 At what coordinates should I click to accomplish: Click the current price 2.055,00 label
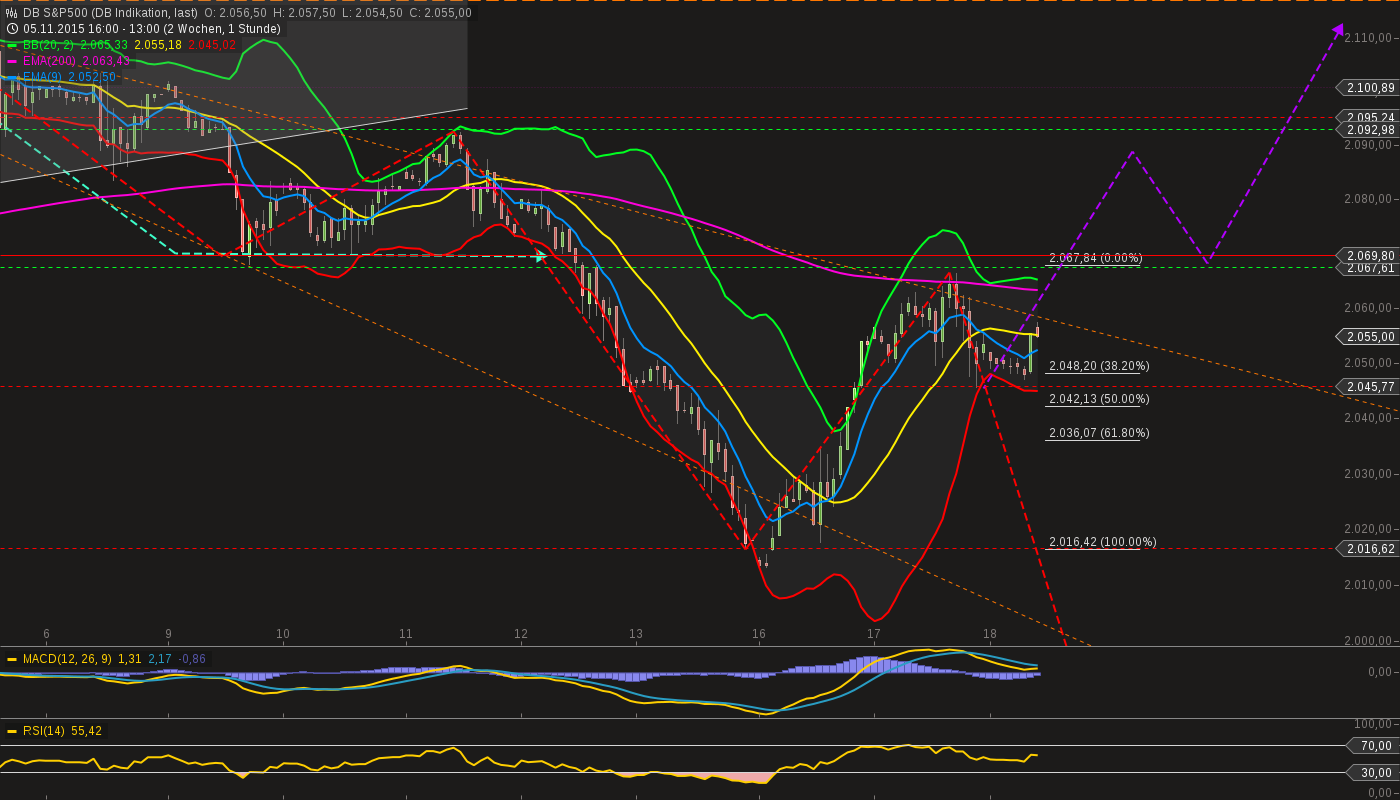(1369, 337)
